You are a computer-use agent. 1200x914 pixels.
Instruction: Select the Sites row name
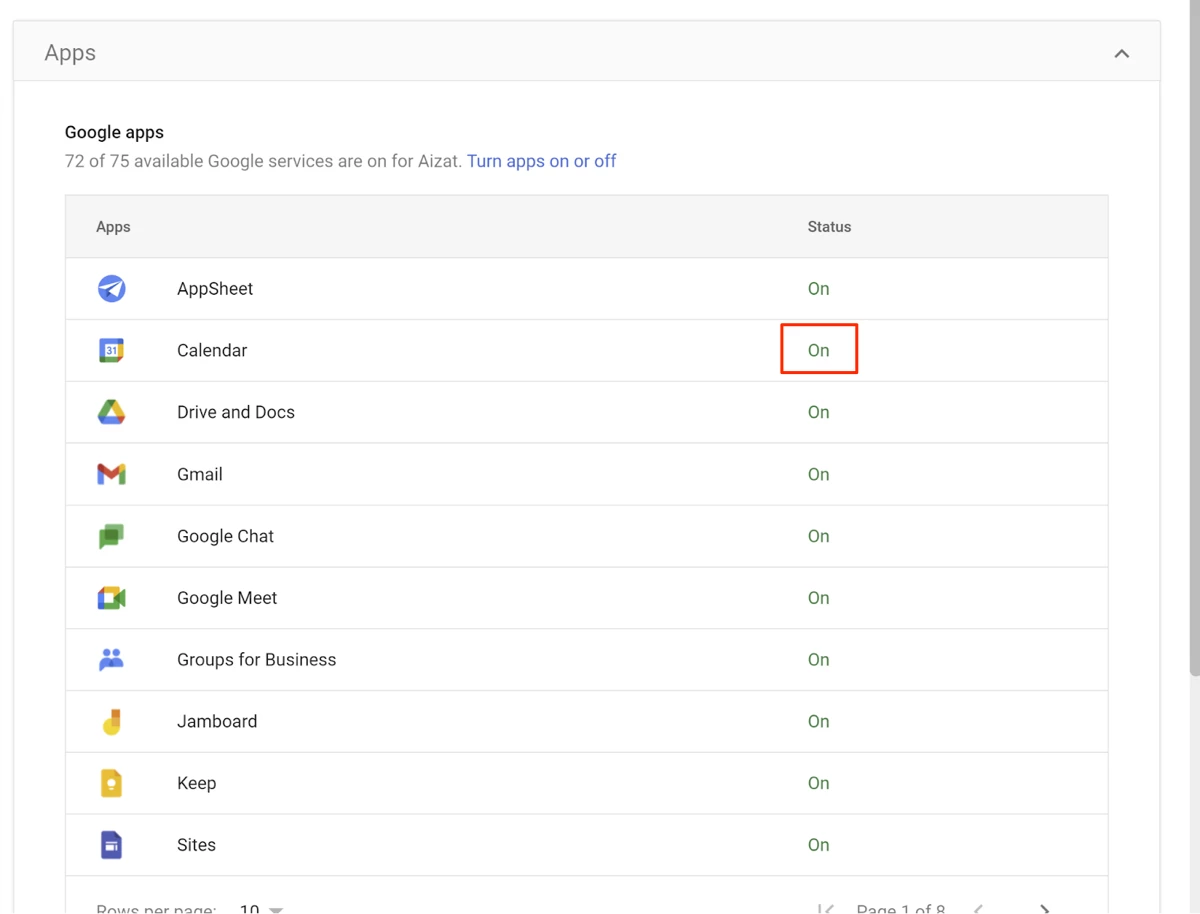[x=196, y=845]
